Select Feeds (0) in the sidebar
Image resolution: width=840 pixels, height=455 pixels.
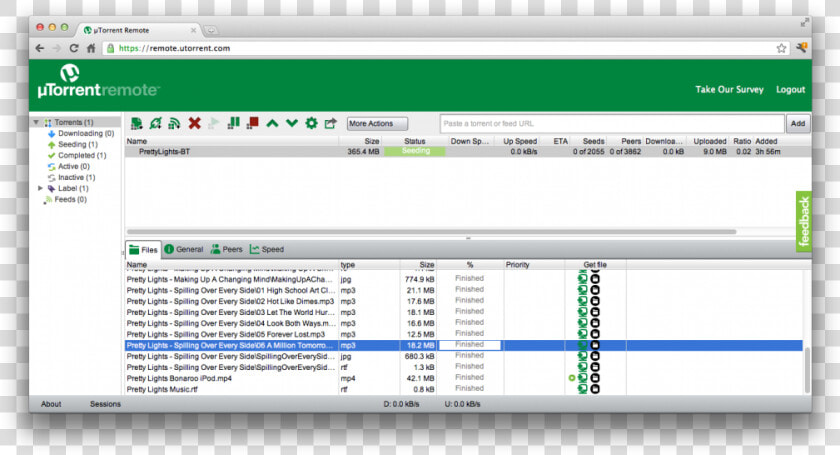[x=70, y=199]
